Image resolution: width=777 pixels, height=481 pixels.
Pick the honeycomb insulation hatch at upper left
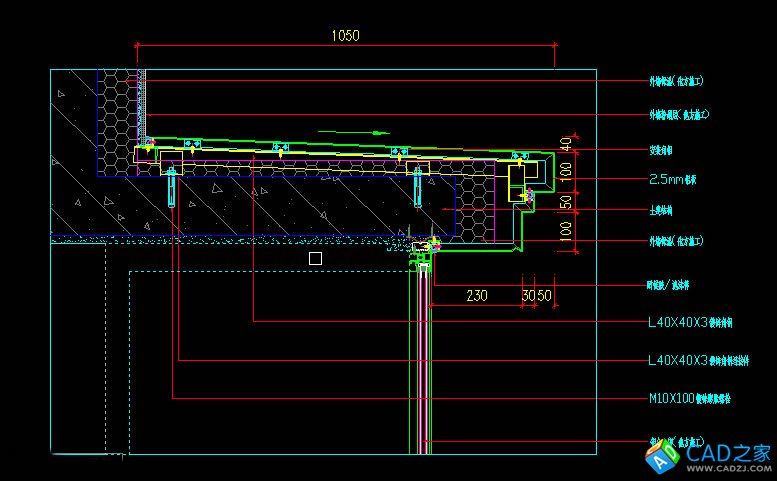pos(118,110)
